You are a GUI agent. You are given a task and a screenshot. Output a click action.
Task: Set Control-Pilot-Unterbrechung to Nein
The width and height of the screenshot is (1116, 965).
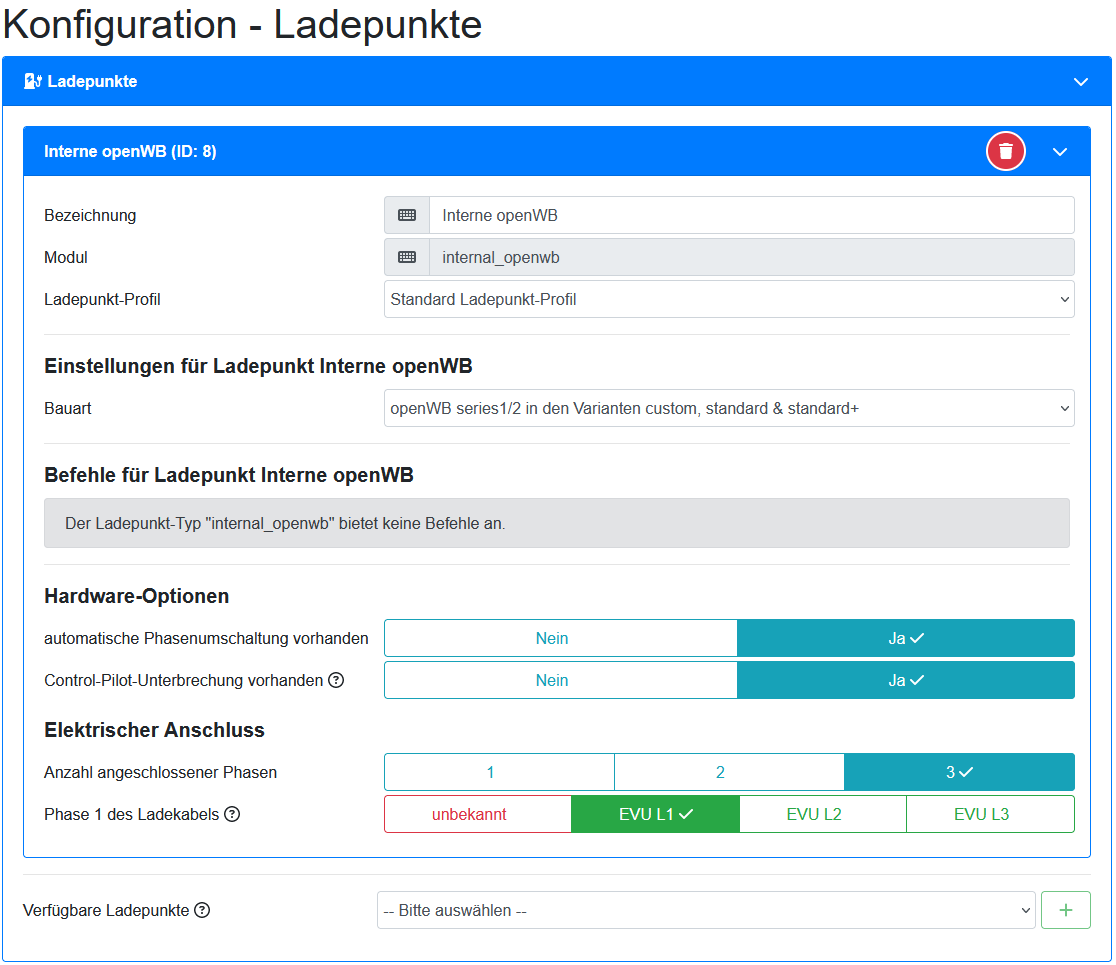pyautogui.click(x=560, y=680)
